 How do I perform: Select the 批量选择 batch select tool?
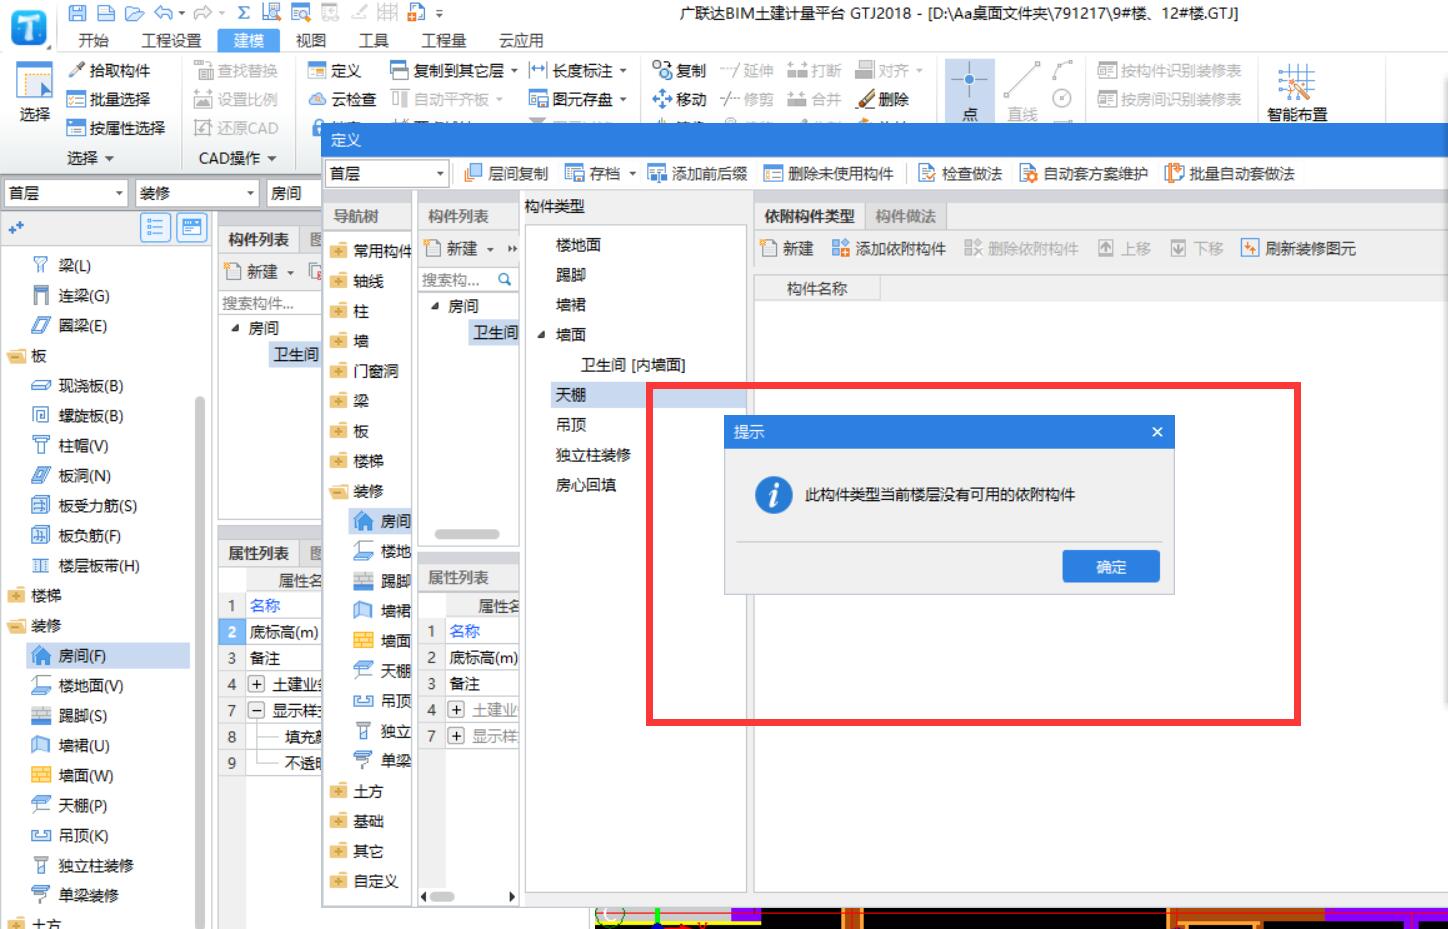click(x=108, y=99)
